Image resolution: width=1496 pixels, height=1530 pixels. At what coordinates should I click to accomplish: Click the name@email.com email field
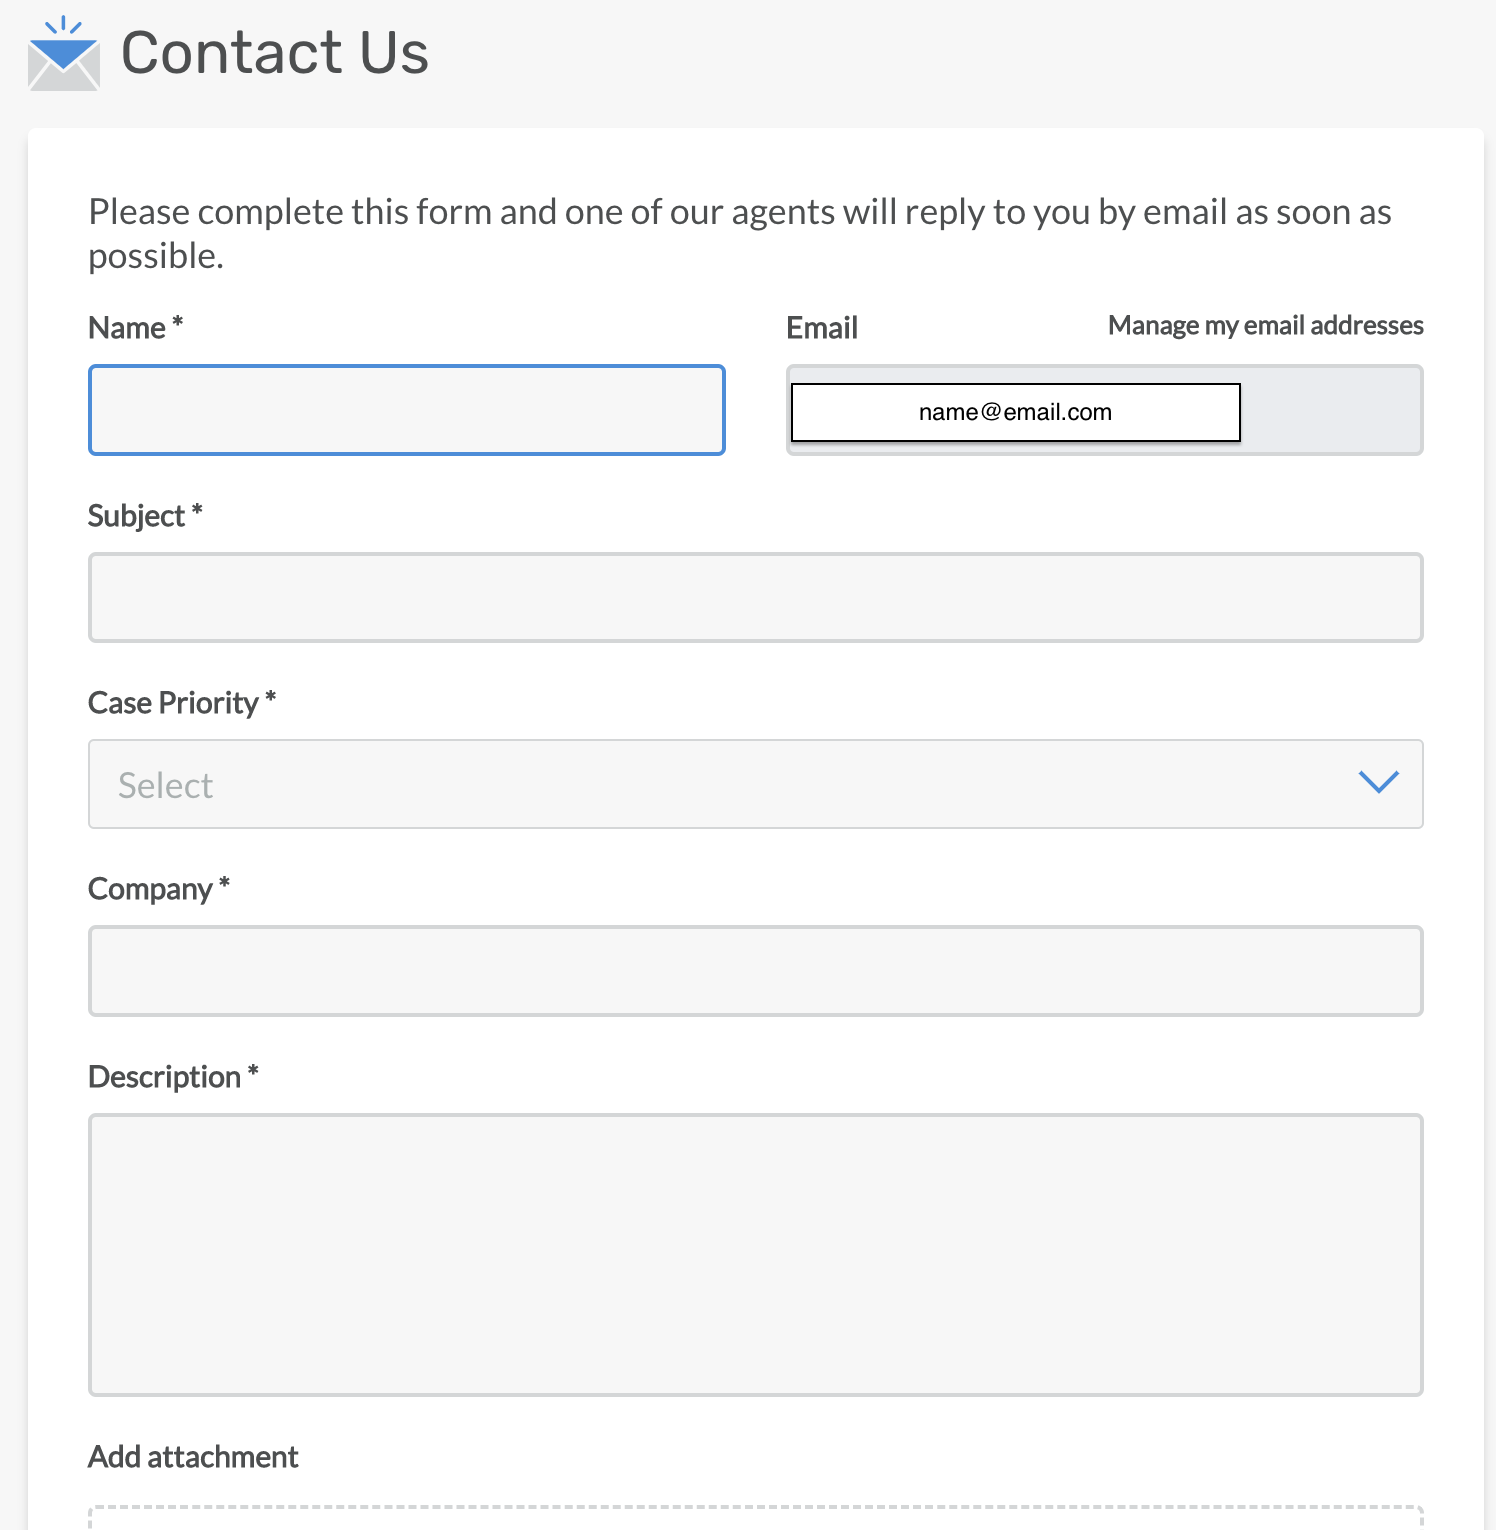1015,412
